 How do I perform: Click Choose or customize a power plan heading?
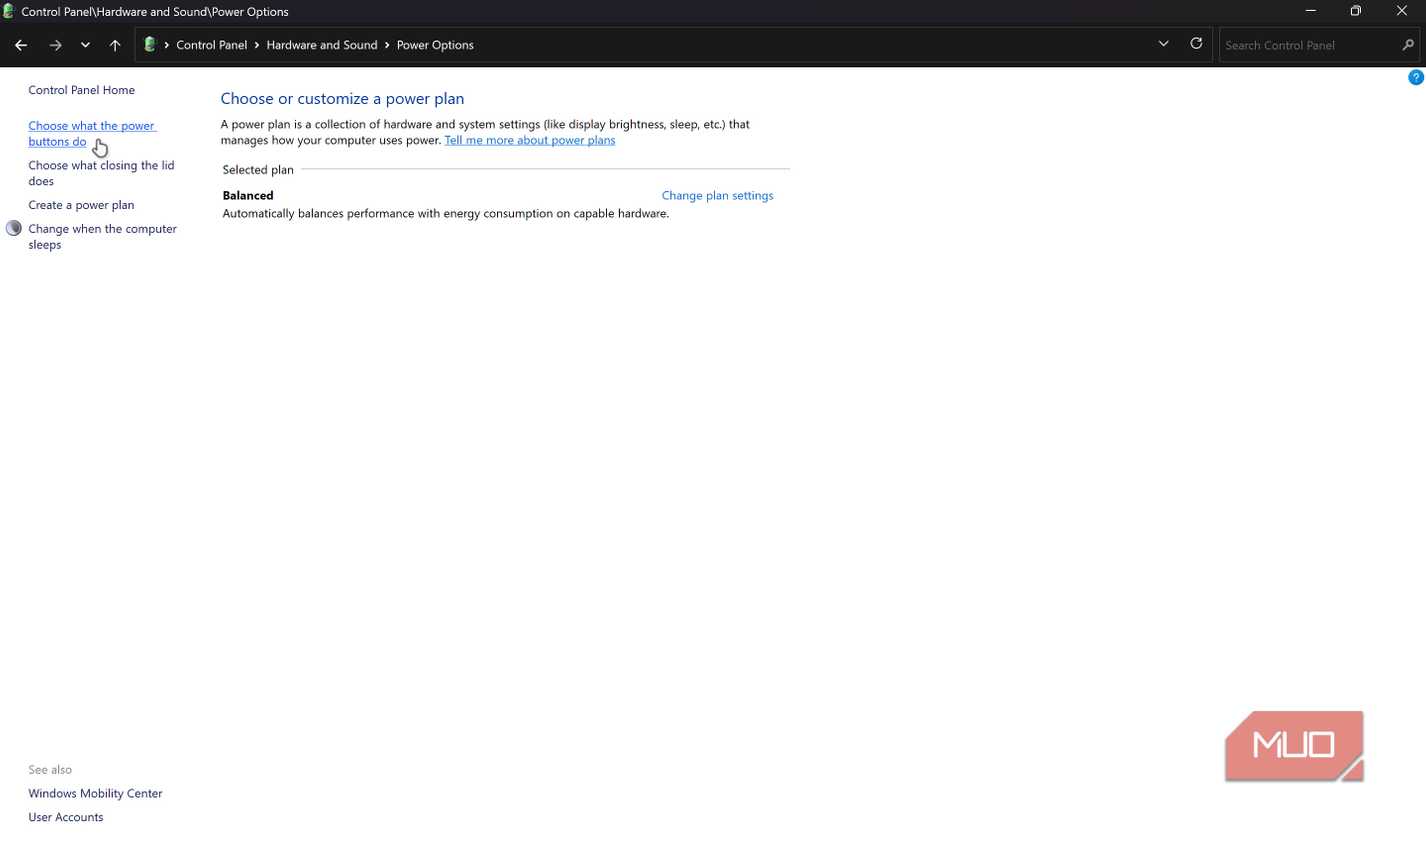coord(342,99)
